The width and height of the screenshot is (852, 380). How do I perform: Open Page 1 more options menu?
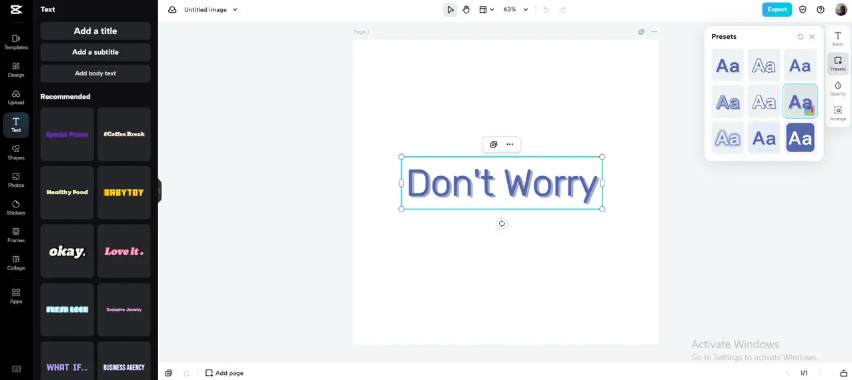click(x=654, y=32)
